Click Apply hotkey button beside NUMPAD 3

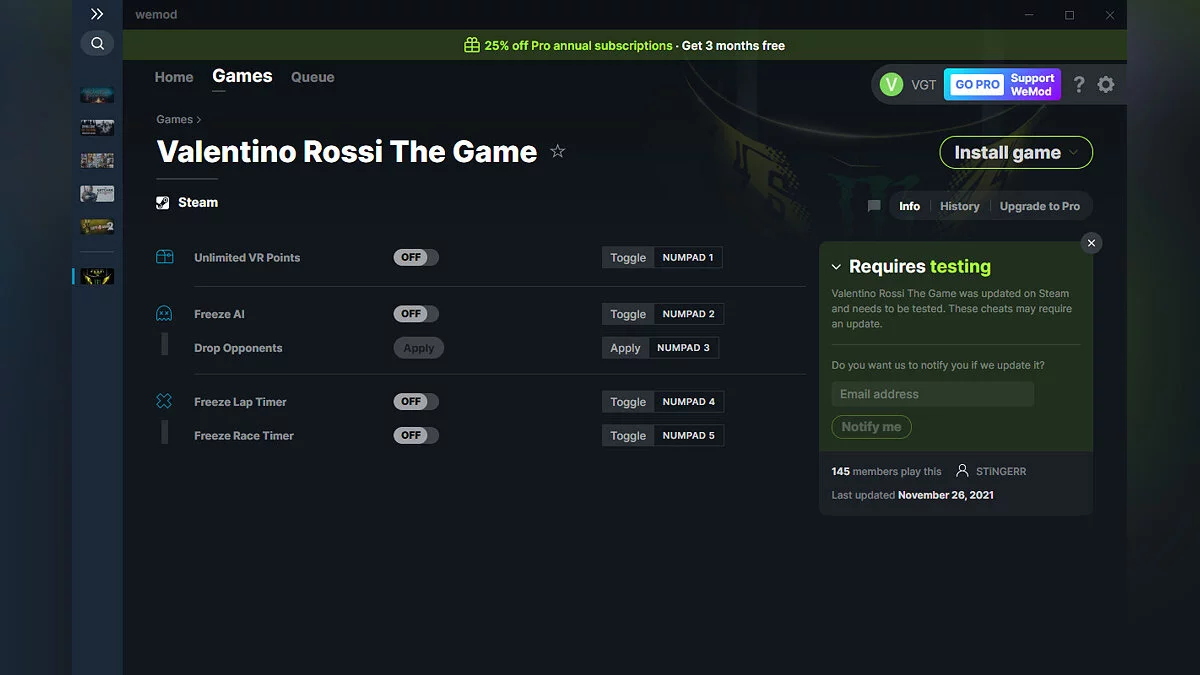tap(625, 348)
